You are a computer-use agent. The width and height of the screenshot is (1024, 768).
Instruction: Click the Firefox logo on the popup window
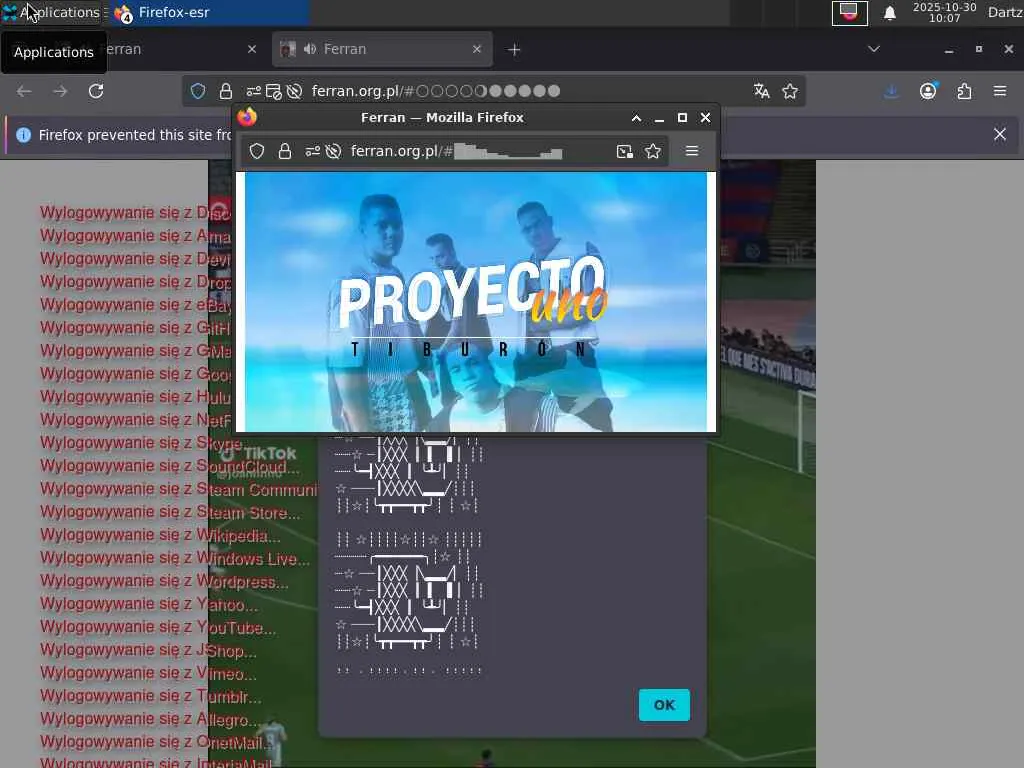click(x=247, y=117)
